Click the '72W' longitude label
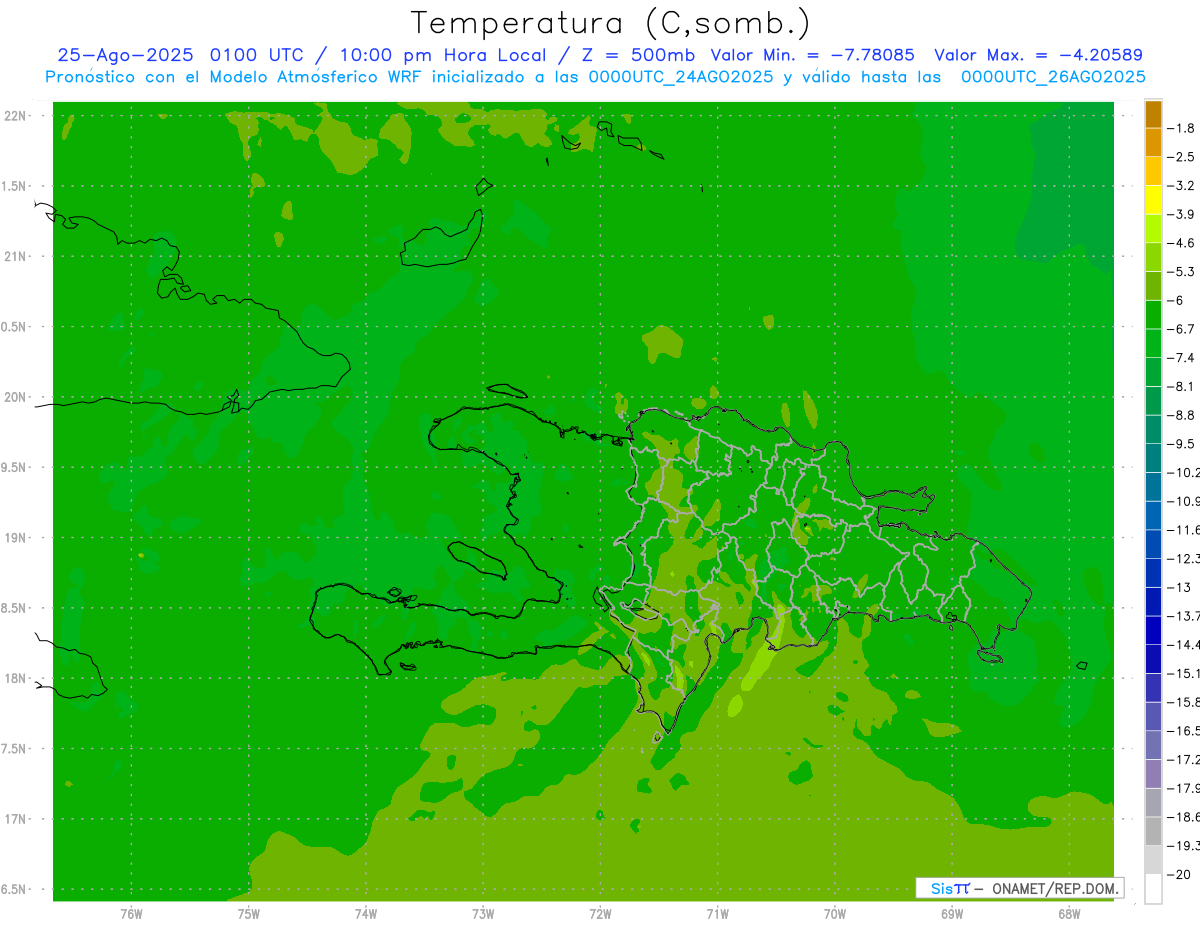The image size is (1200, 927). click(x=600, y=914)
